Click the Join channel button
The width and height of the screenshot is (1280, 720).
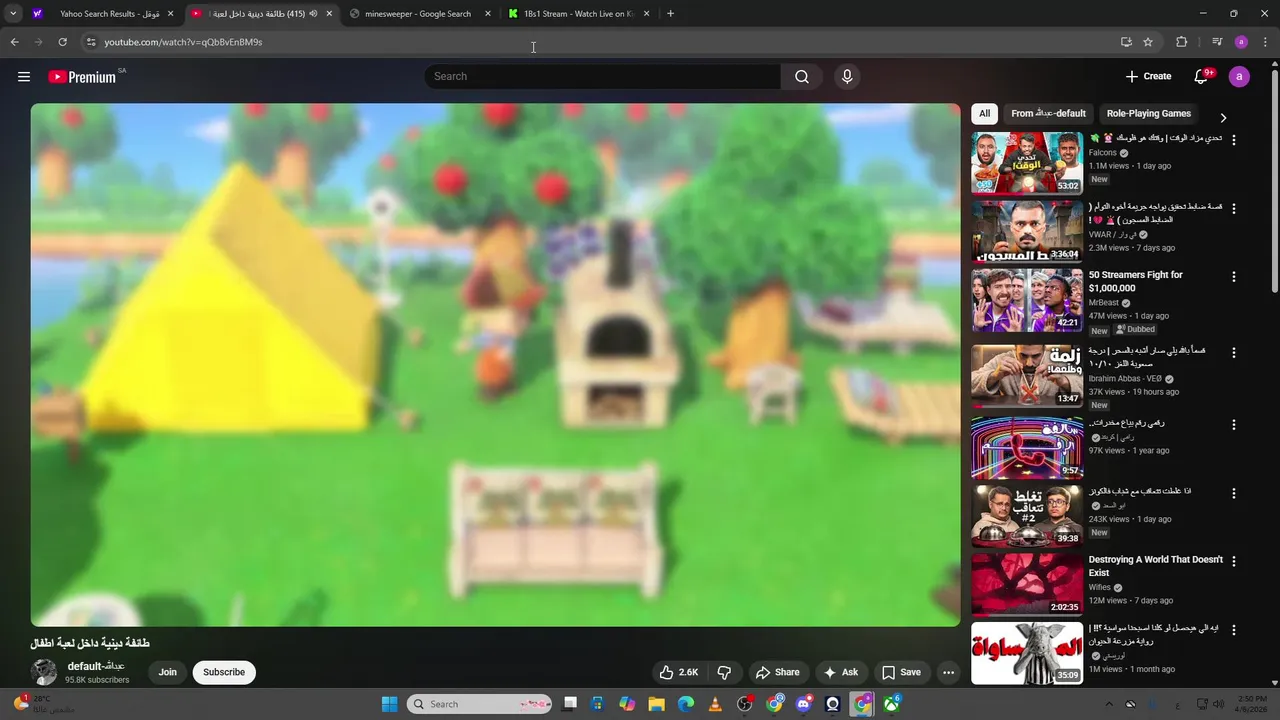point(167,672)
